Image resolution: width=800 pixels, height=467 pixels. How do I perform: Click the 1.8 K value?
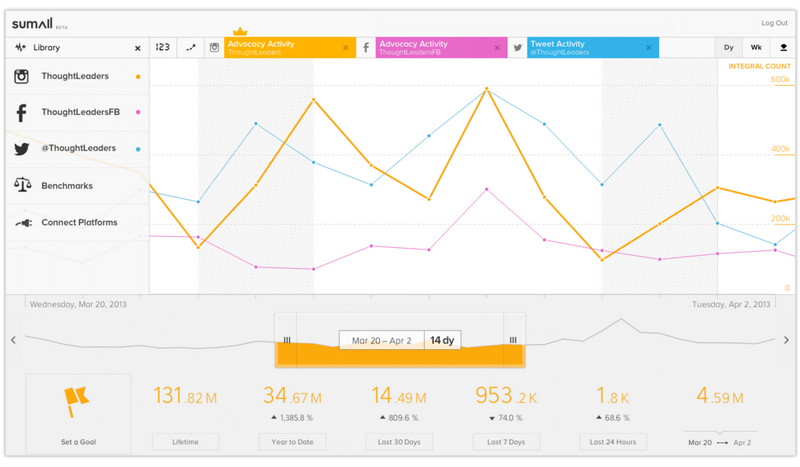pos(613,396)
